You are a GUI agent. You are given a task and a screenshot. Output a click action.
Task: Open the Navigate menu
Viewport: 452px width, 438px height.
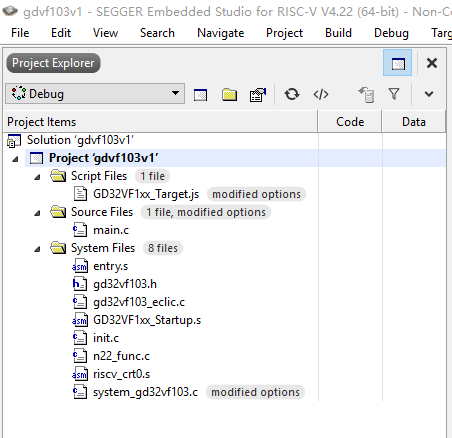pyautogui.click(x=221, y=33)
